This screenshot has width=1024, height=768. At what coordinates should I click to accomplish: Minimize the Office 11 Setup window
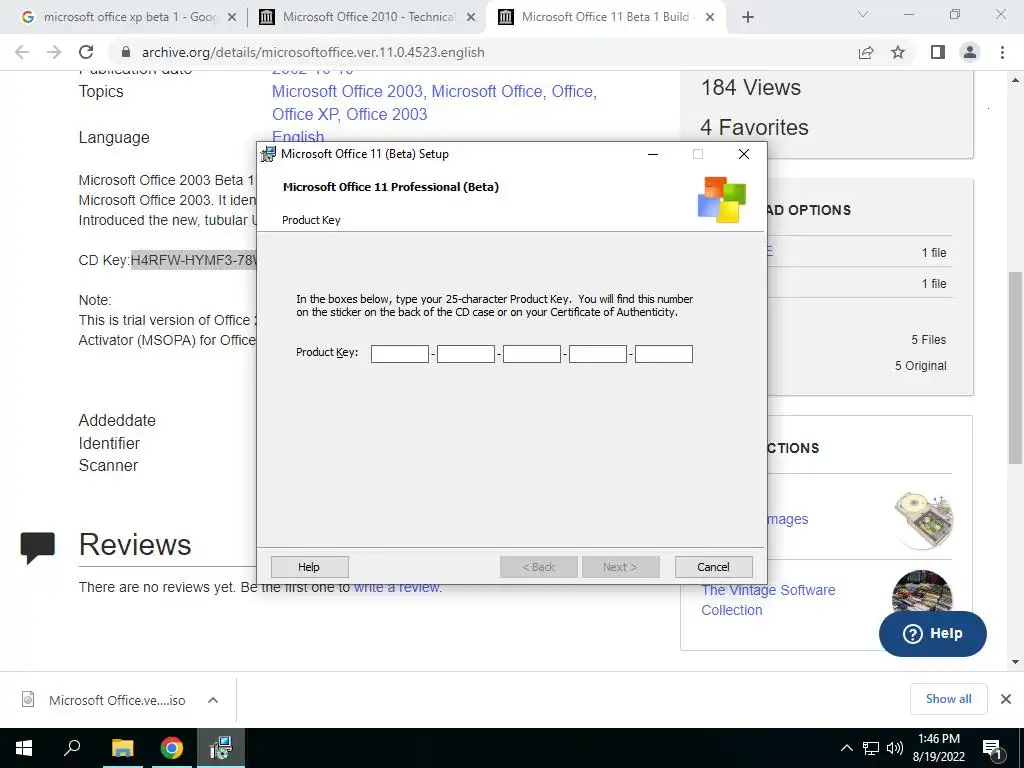click(652, 154)
